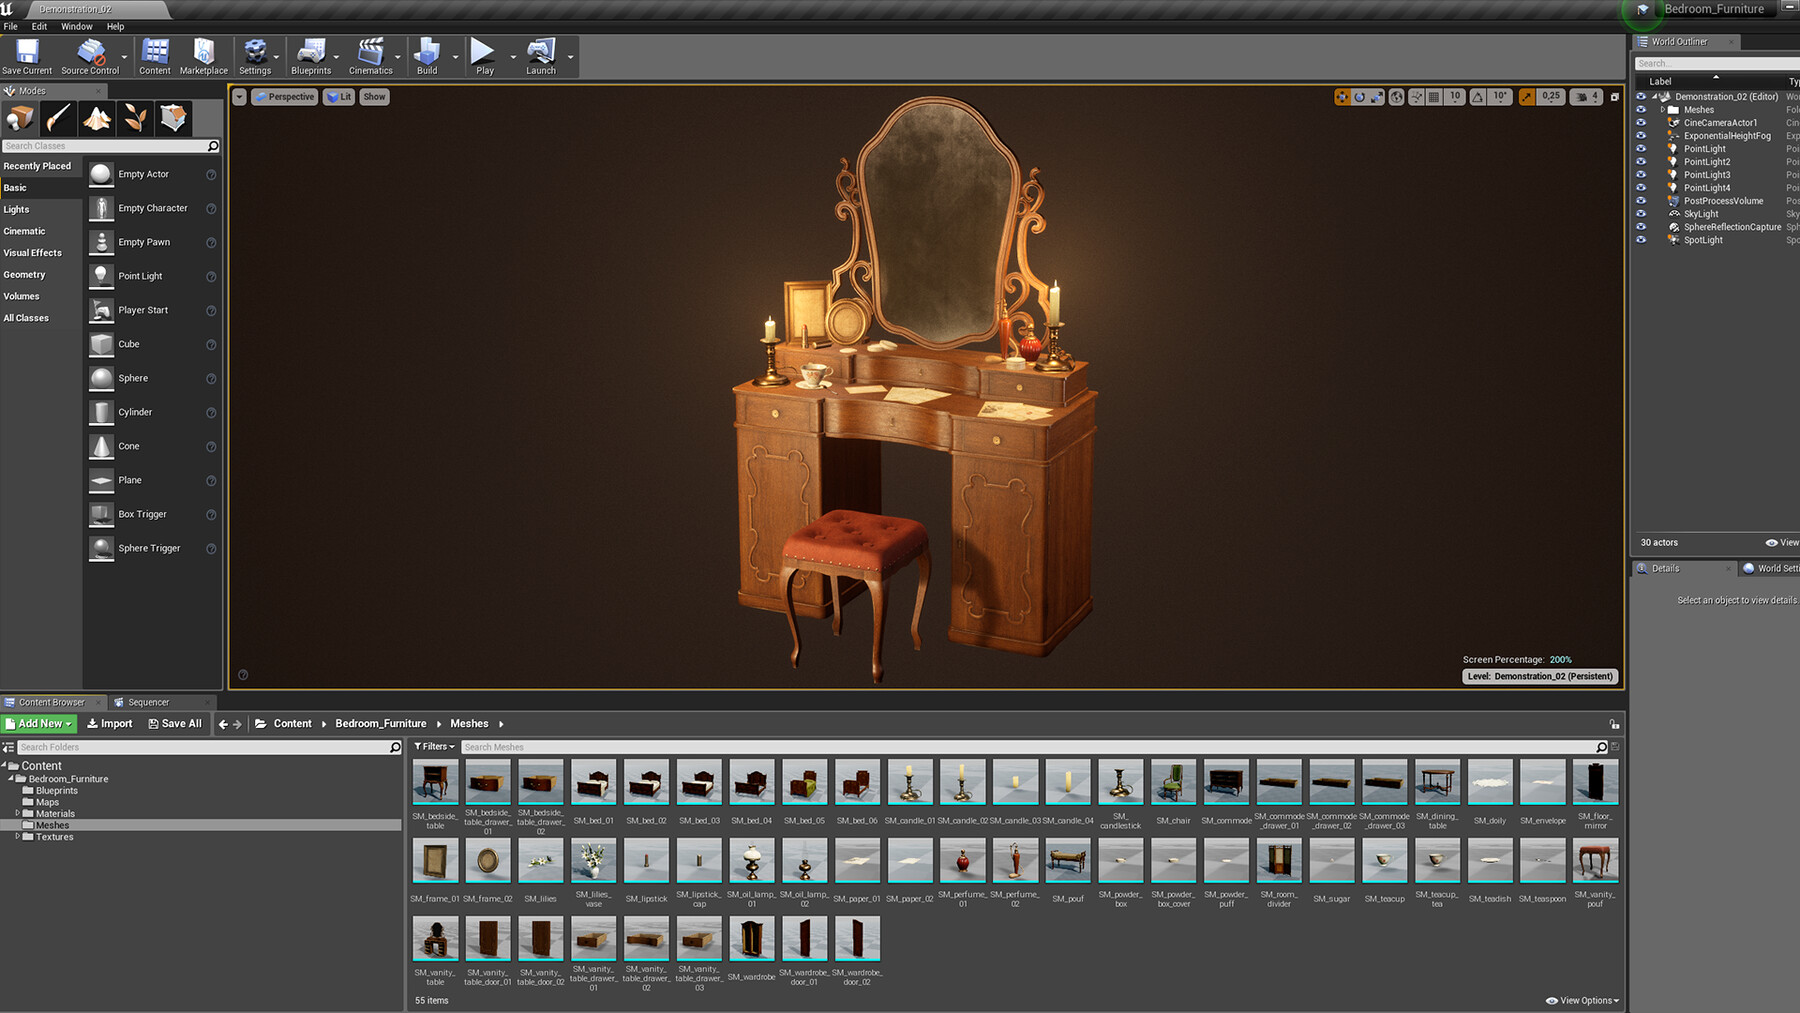The width and height of the screenshot is (1800, 1013).
Task: Open the grid snap value 10 dropdown
Action: (x=1455, y=97)
